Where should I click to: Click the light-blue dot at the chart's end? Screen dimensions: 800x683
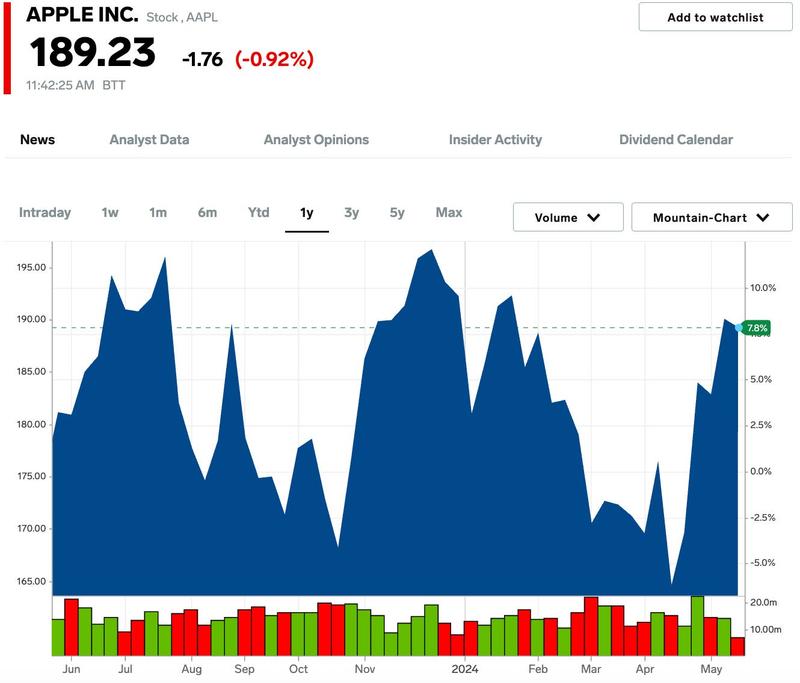(x=738, y=327)
